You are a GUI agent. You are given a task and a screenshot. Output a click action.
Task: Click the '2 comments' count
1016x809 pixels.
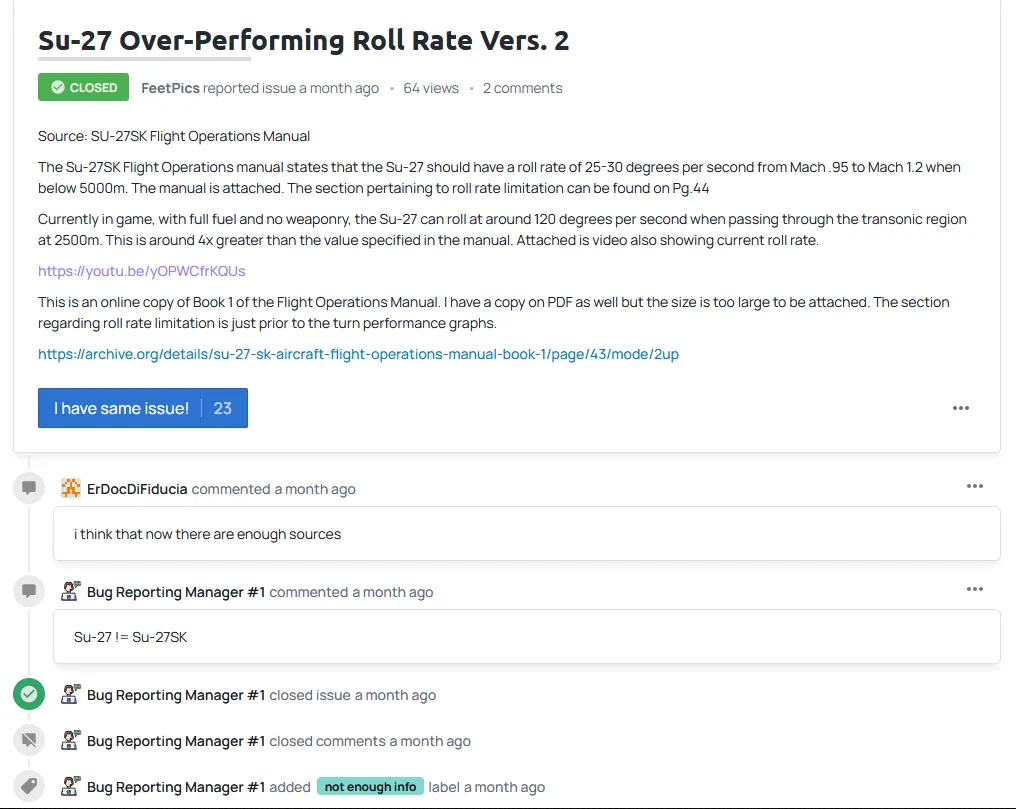(522, 88)
